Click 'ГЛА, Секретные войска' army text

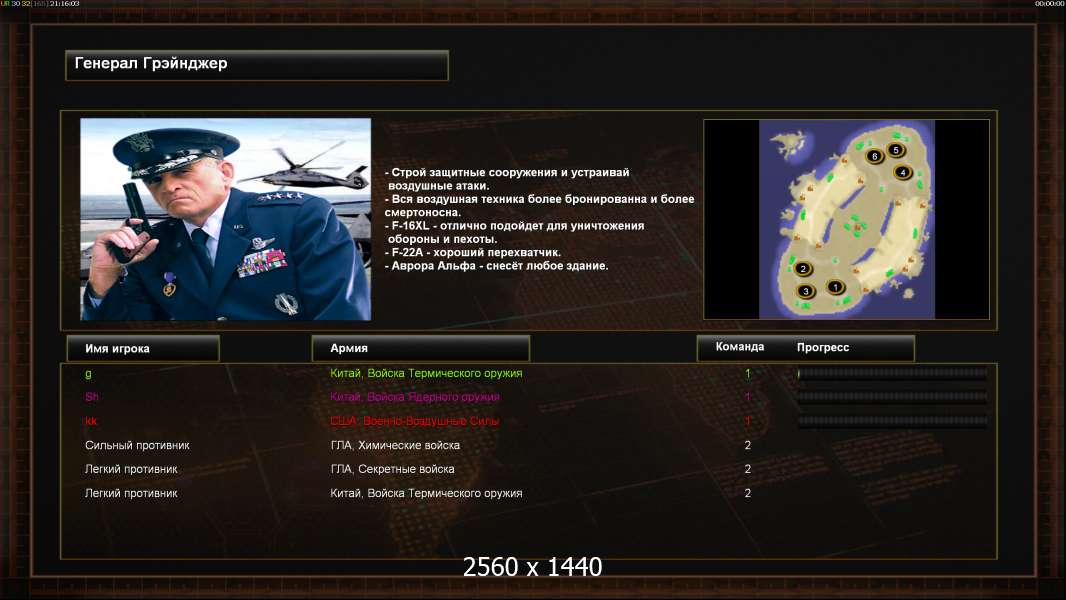(392, 469)
